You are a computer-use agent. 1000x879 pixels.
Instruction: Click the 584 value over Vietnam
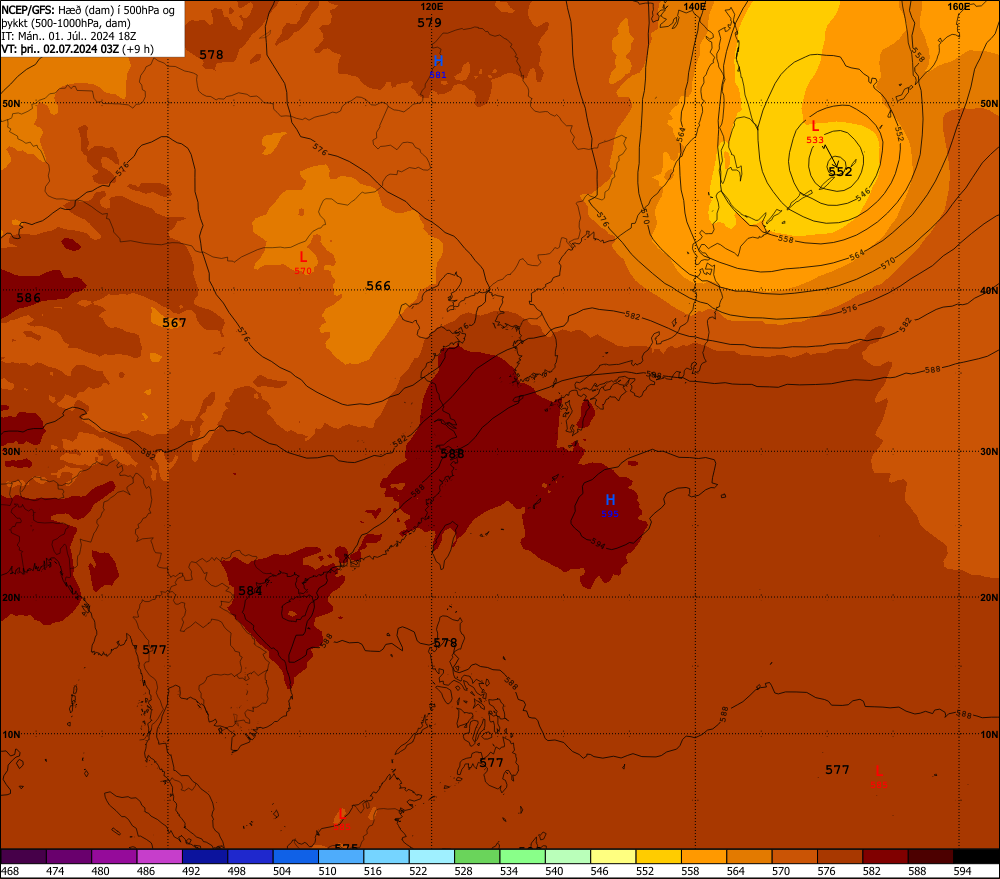click(x=250, y=591)
